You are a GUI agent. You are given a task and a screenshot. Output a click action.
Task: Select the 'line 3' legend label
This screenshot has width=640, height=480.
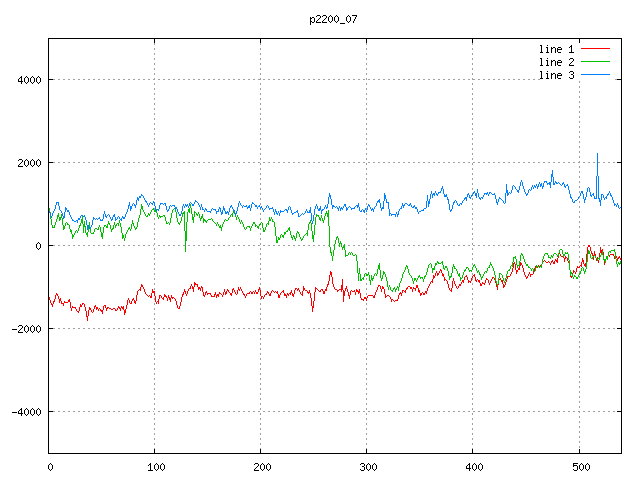(x=556, y=75)
